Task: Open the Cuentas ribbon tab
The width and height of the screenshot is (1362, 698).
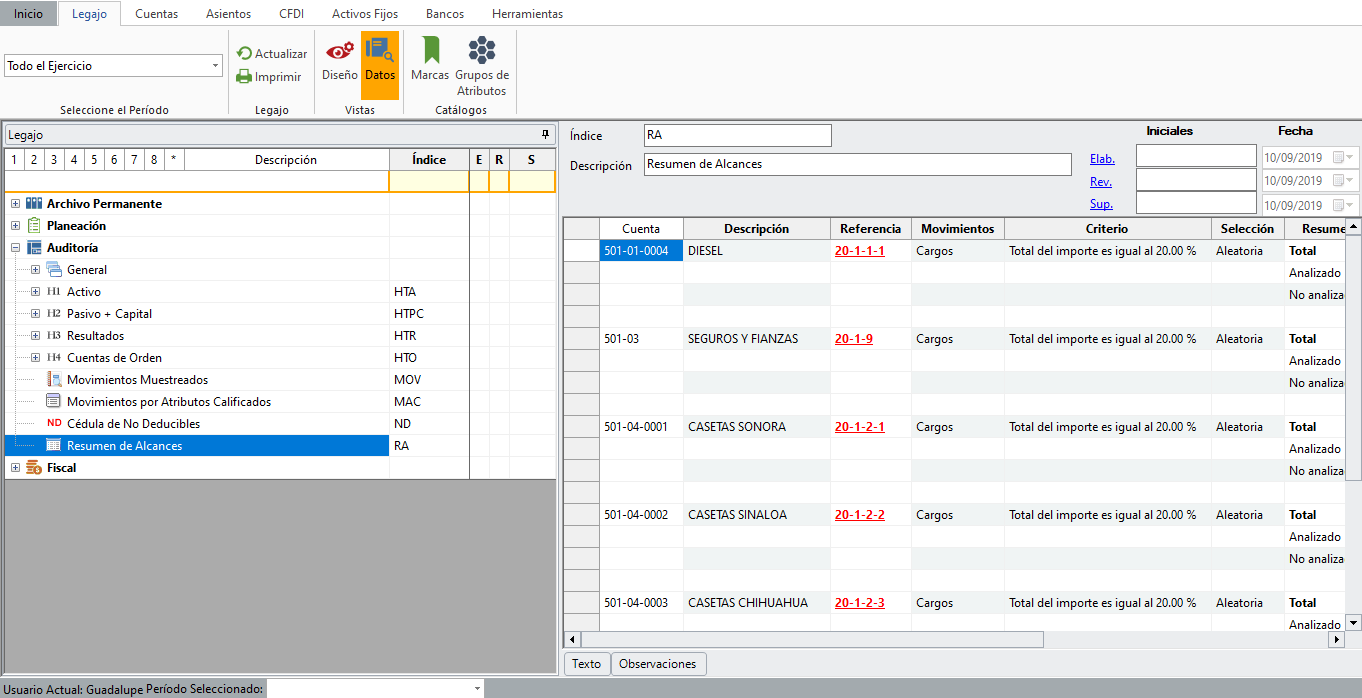Action: point(156,14)
